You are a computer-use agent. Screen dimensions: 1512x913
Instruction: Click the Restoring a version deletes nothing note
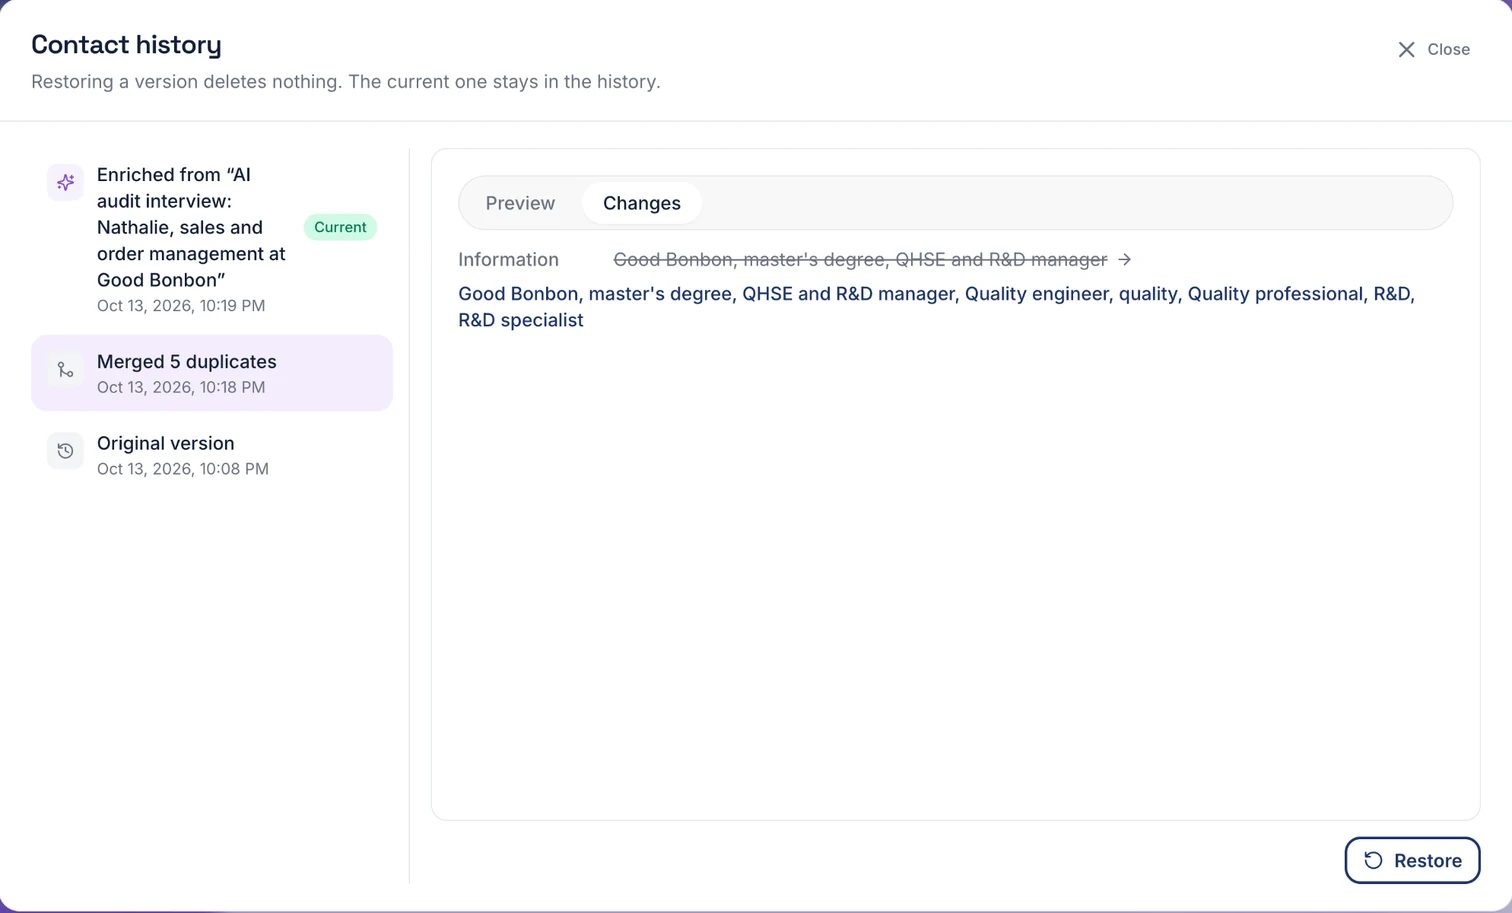tap(346, 81)
